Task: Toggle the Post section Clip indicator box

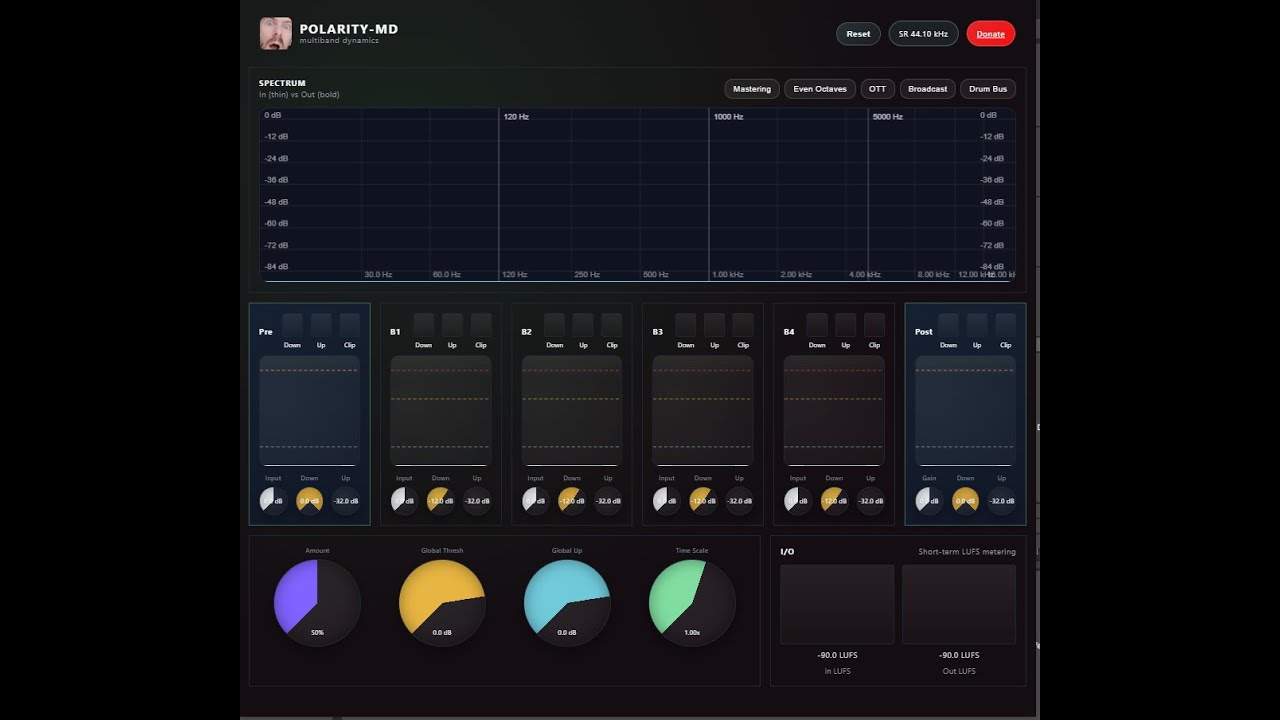Action: click(x=1005, y=324)
